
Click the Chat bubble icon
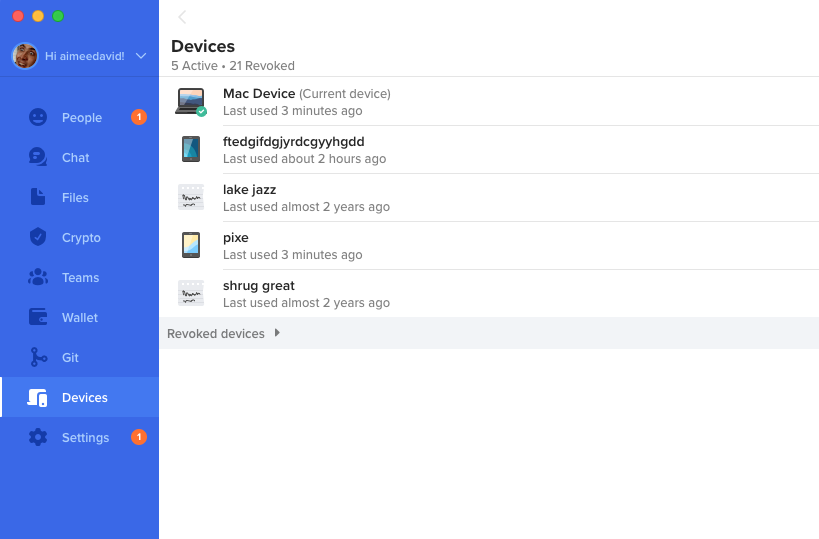(x=38, y=157)
